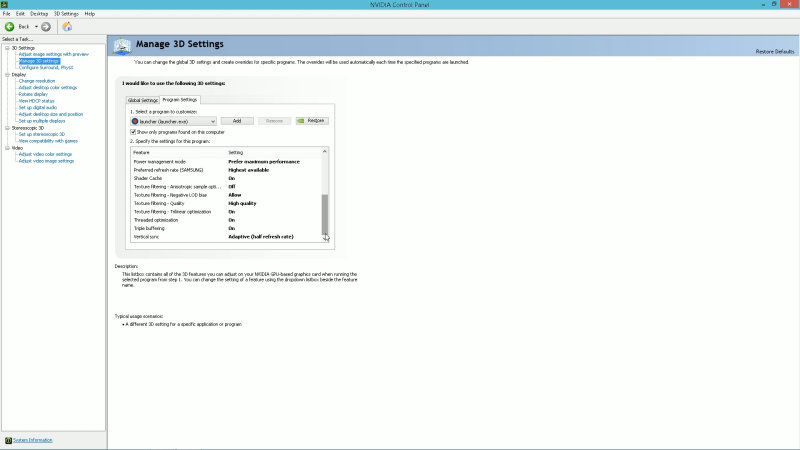Click the Adaptive (half refresh rate) value

(261, 237)
